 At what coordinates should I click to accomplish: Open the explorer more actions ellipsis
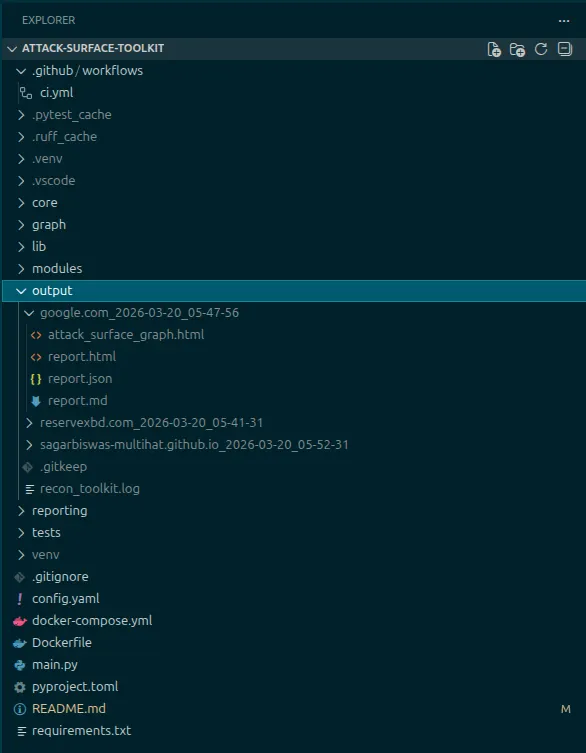(x=563, y=21)
